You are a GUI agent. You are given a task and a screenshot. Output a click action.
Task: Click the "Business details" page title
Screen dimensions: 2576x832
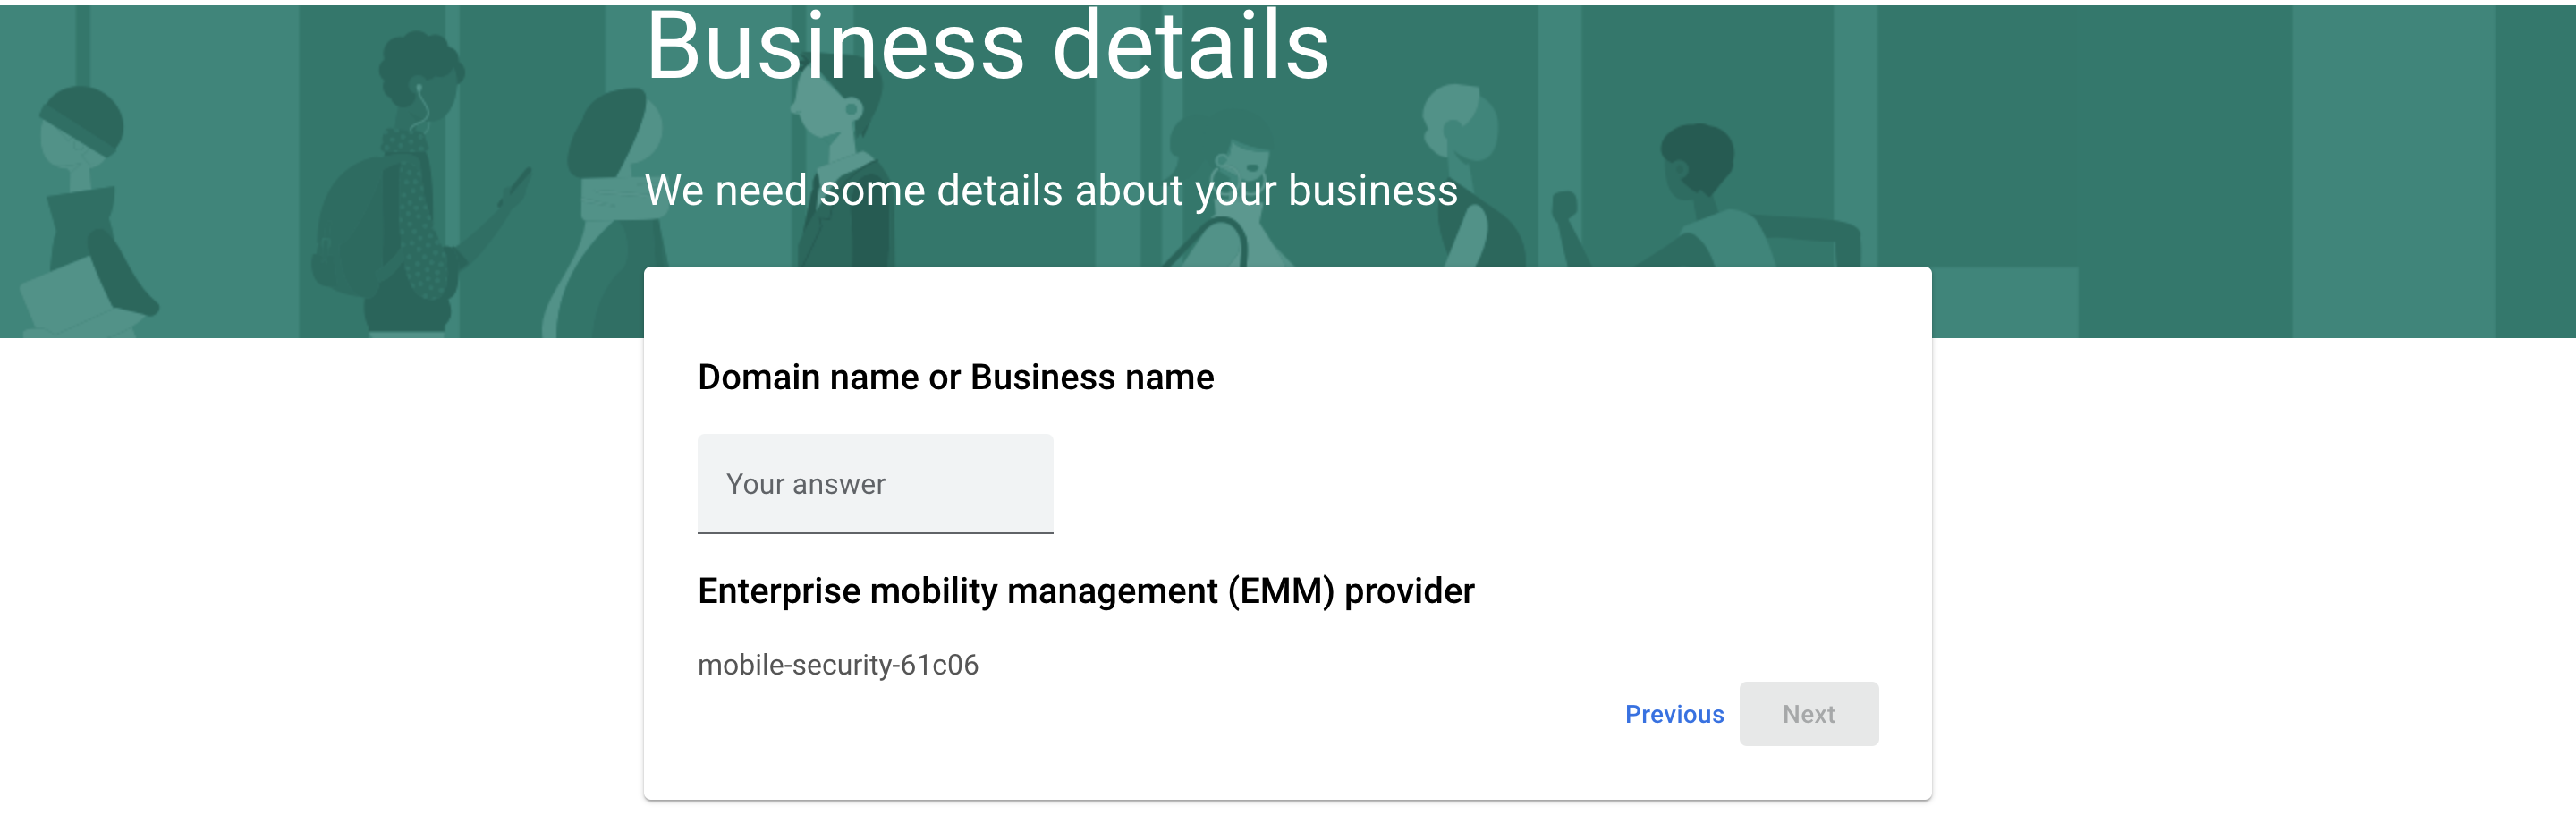987,47
